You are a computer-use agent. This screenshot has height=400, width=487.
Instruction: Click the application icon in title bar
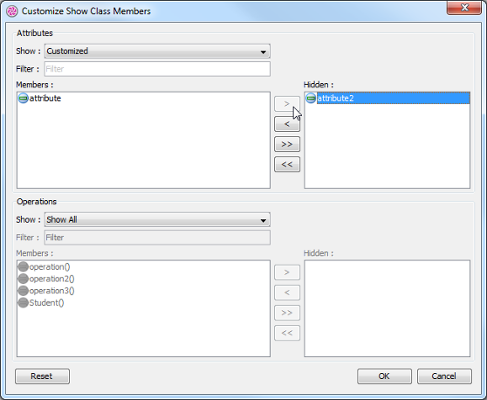12,11
